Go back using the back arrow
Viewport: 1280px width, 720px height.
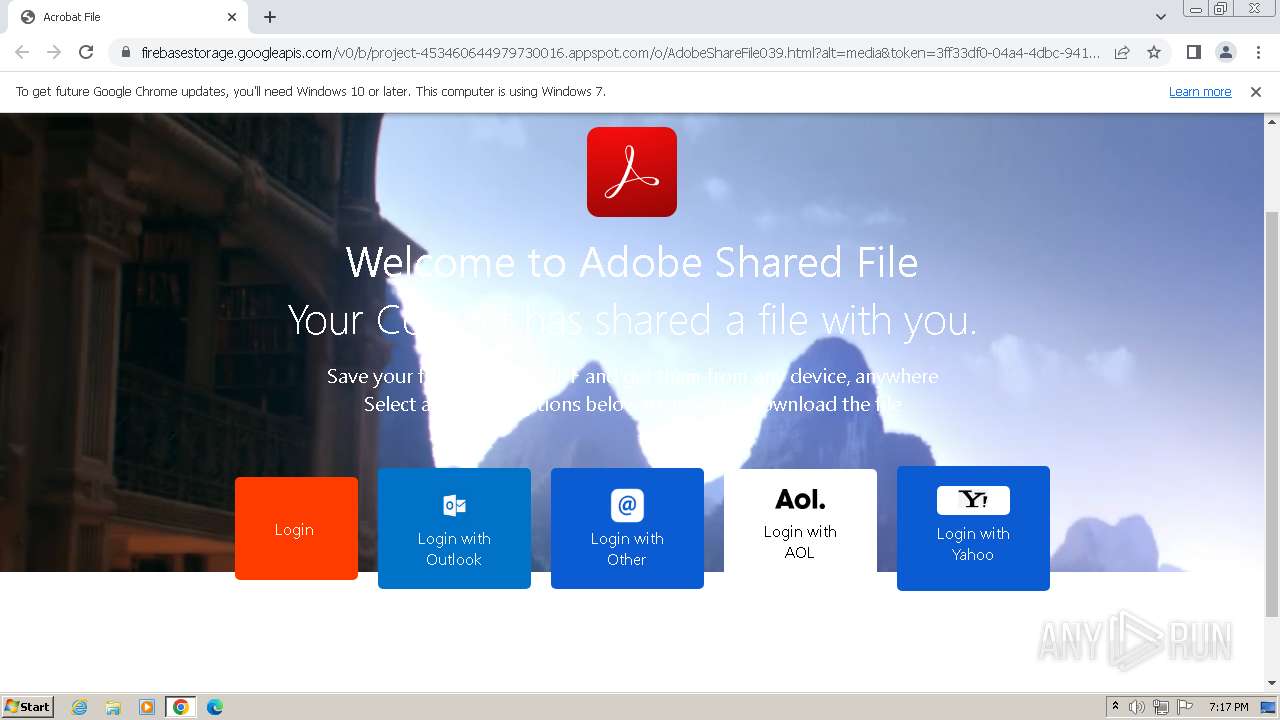22,52
